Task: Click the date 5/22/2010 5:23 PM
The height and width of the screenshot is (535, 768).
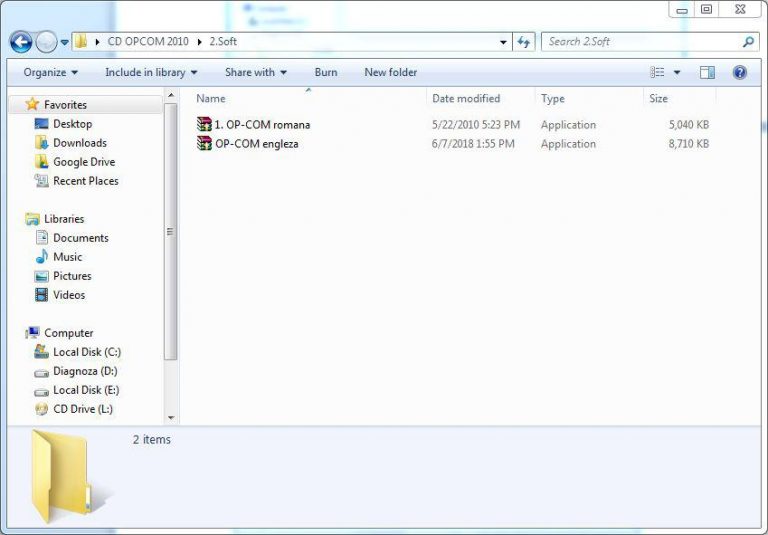Action: click(476, 125)
